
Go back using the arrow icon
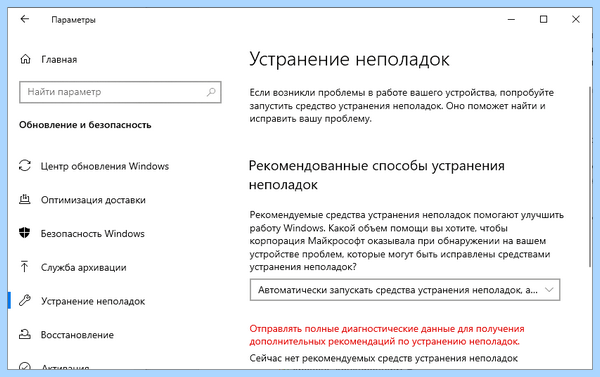[25, 19]
